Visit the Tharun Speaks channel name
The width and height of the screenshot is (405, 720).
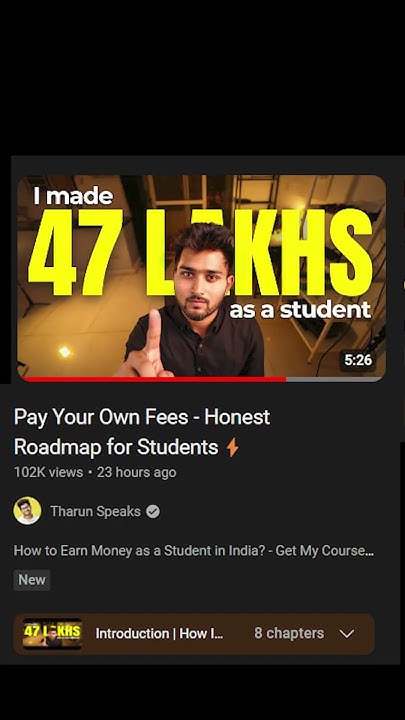96,512
